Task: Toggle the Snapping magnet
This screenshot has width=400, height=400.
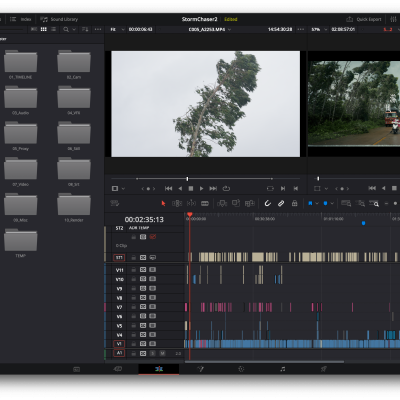Action: (267, 203)
